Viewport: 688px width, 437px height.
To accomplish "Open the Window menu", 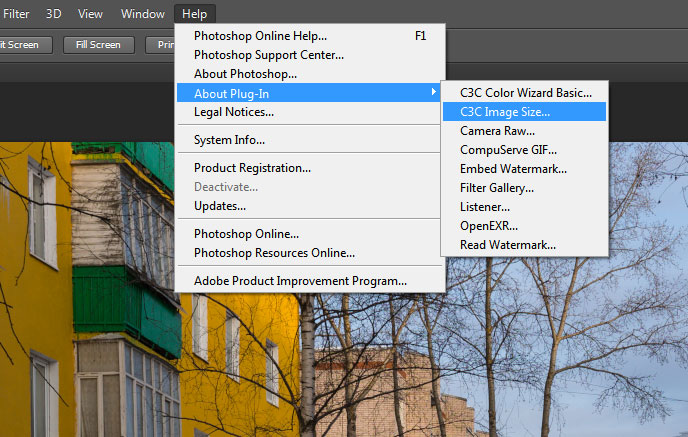I will tap(143, 14).
